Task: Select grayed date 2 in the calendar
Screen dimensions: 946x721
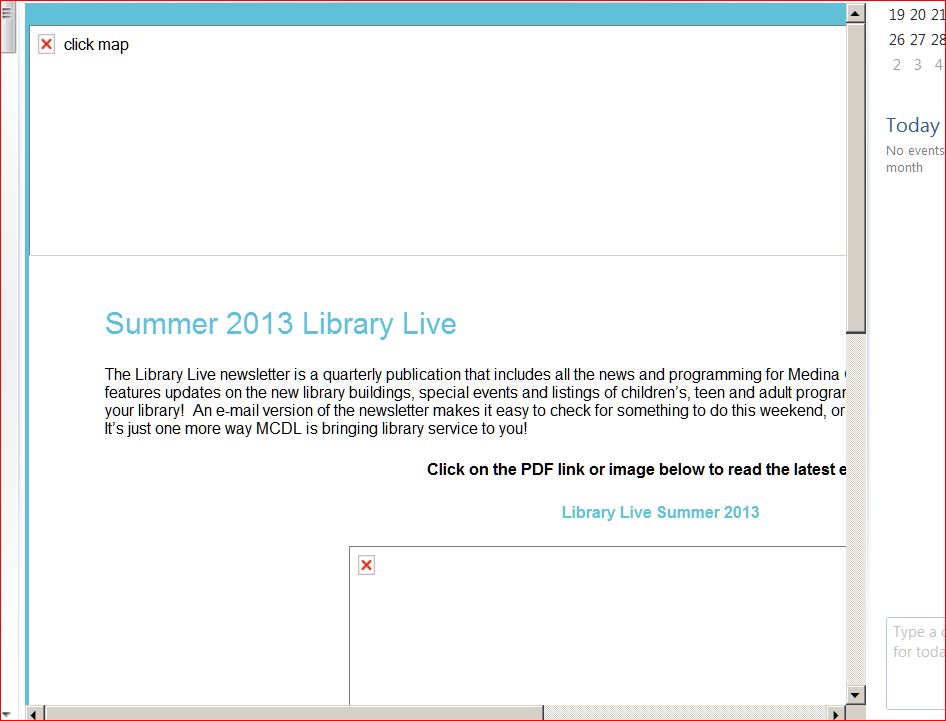Action: 897,65
